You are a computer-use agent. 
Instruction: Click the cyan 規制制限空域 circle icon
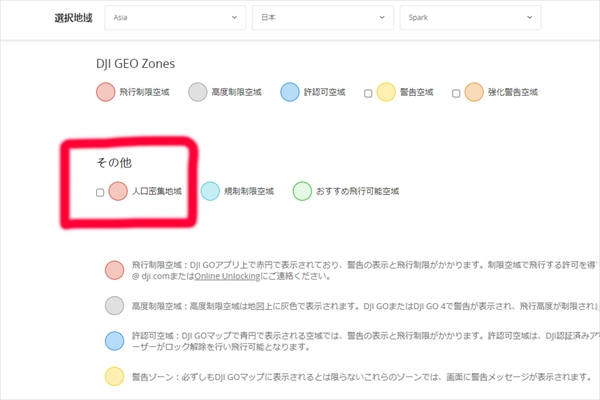210,191
